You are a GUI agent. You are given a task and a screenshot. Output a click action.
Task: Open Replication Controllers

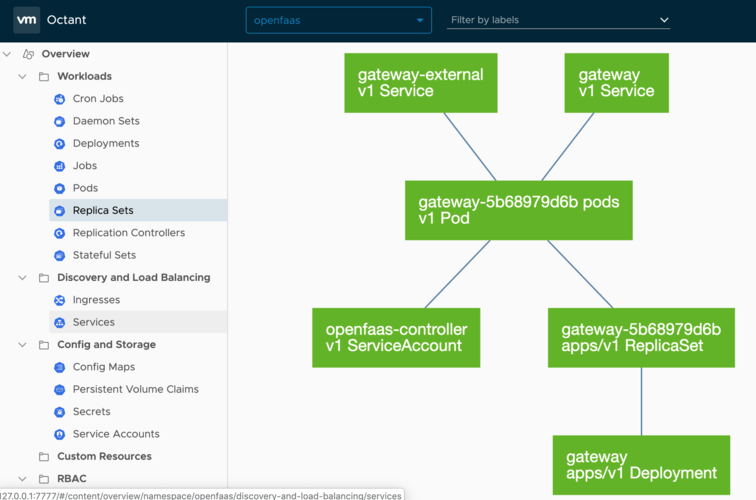[x=129, y=233]
